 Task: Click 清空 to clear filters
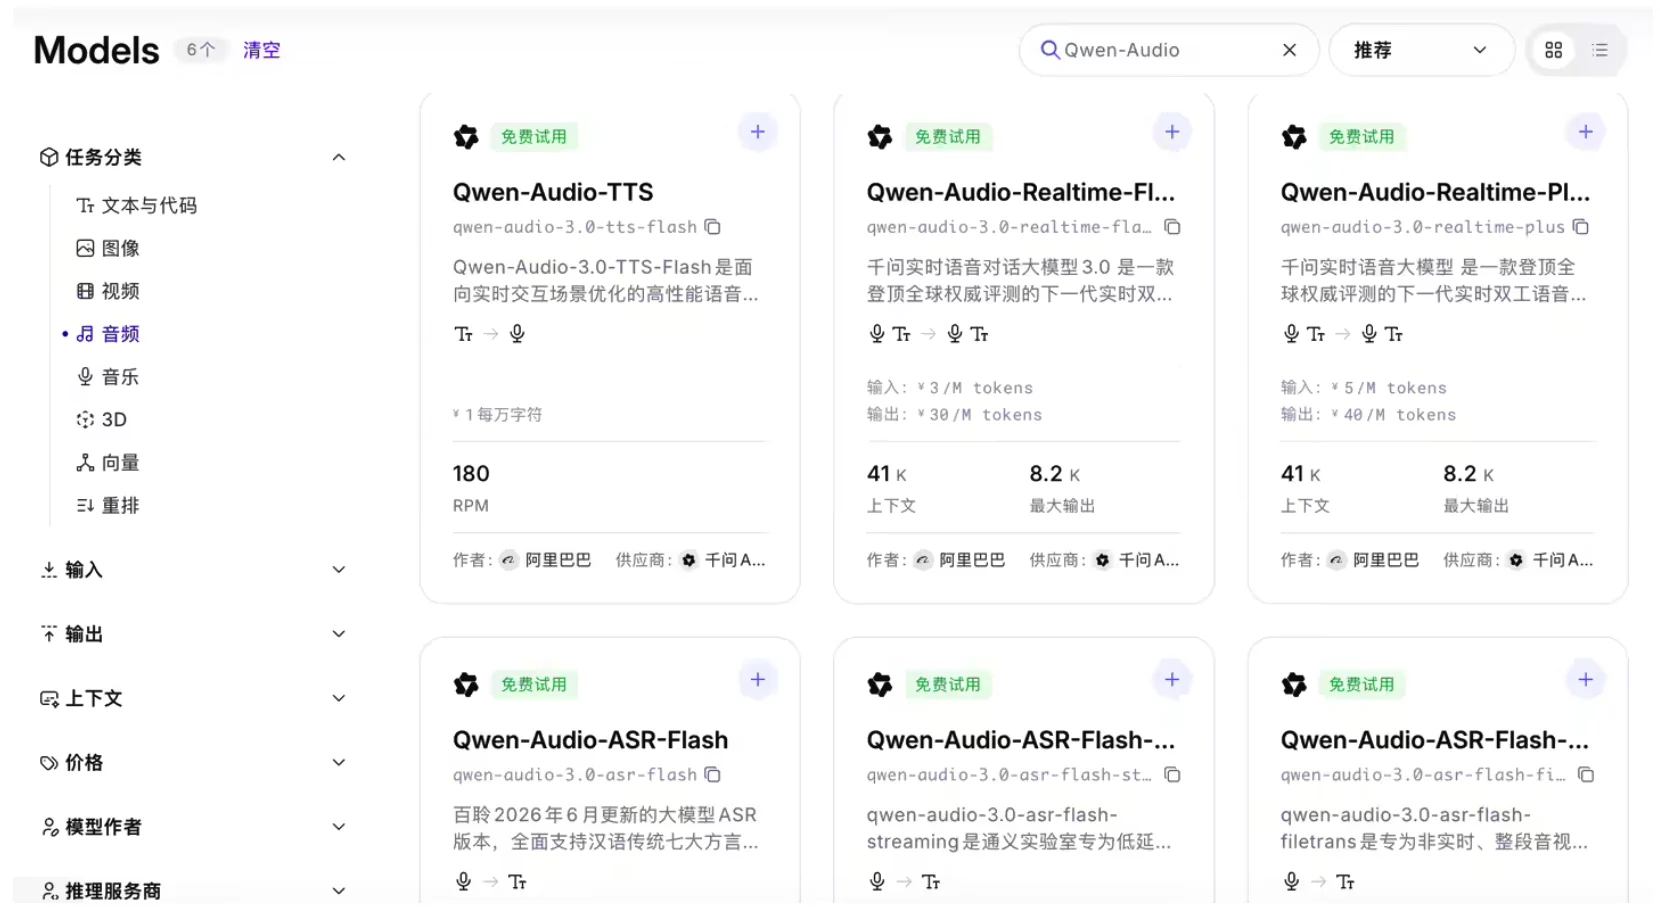[262, 50]
